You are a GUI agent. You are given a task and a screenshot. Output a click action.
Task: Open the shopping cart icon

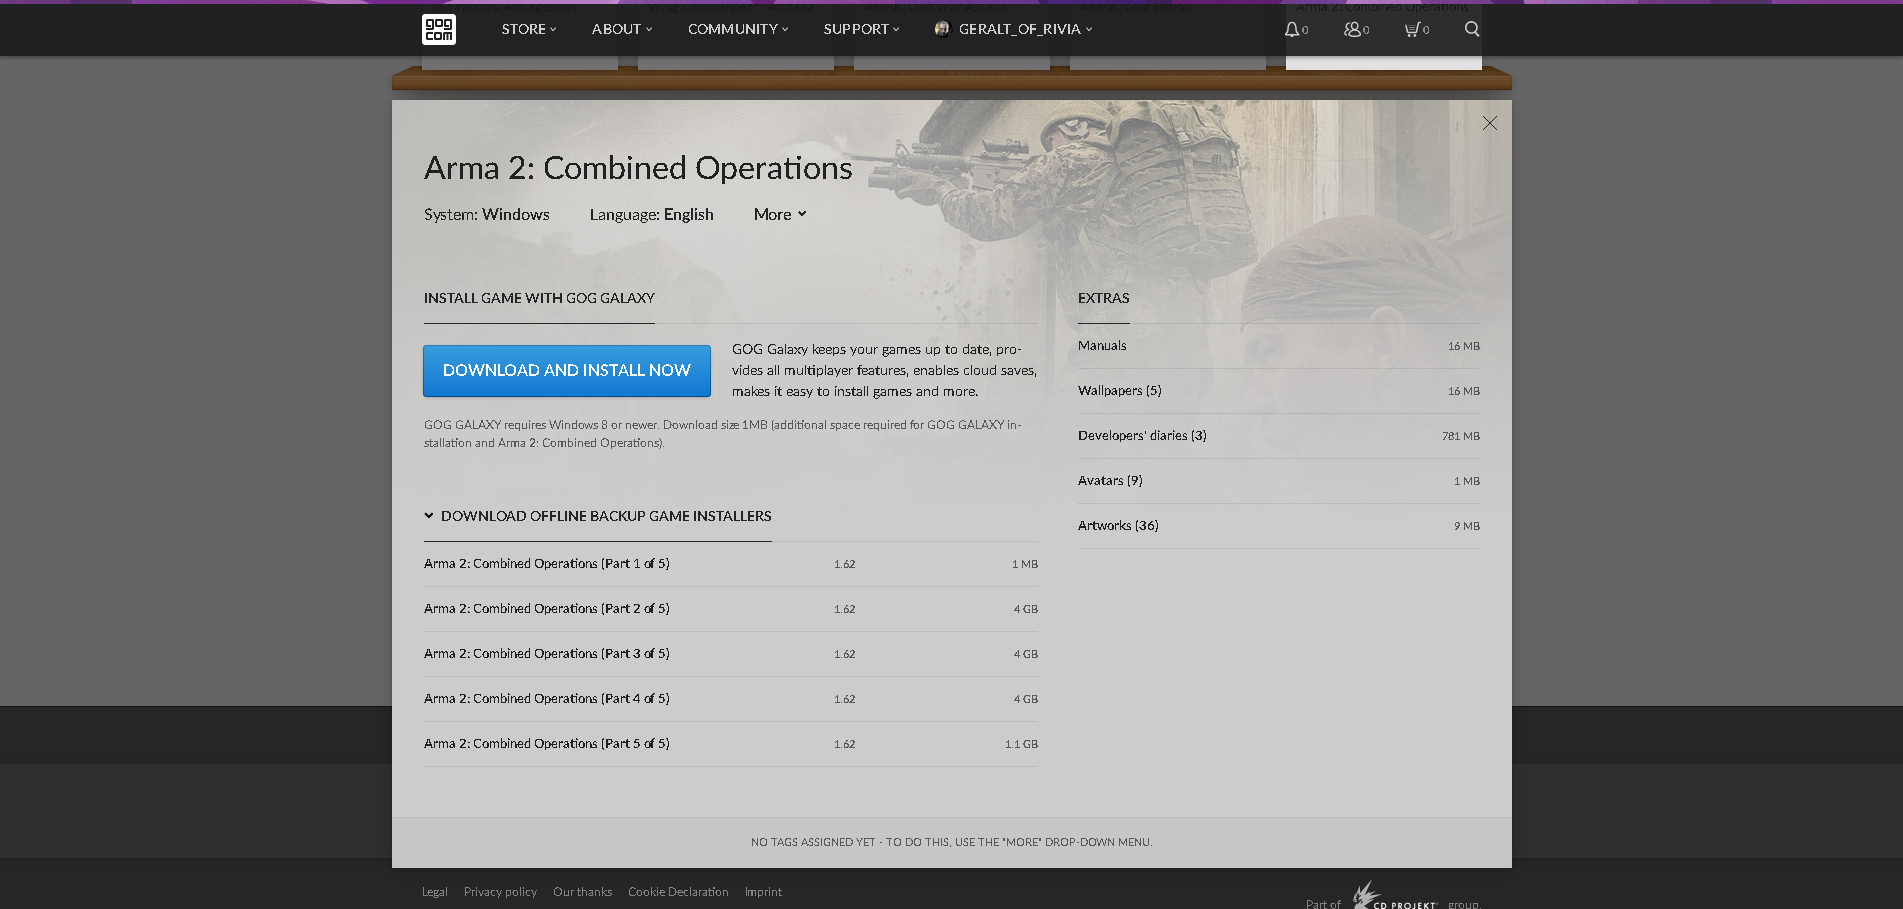click(1412, 29)
